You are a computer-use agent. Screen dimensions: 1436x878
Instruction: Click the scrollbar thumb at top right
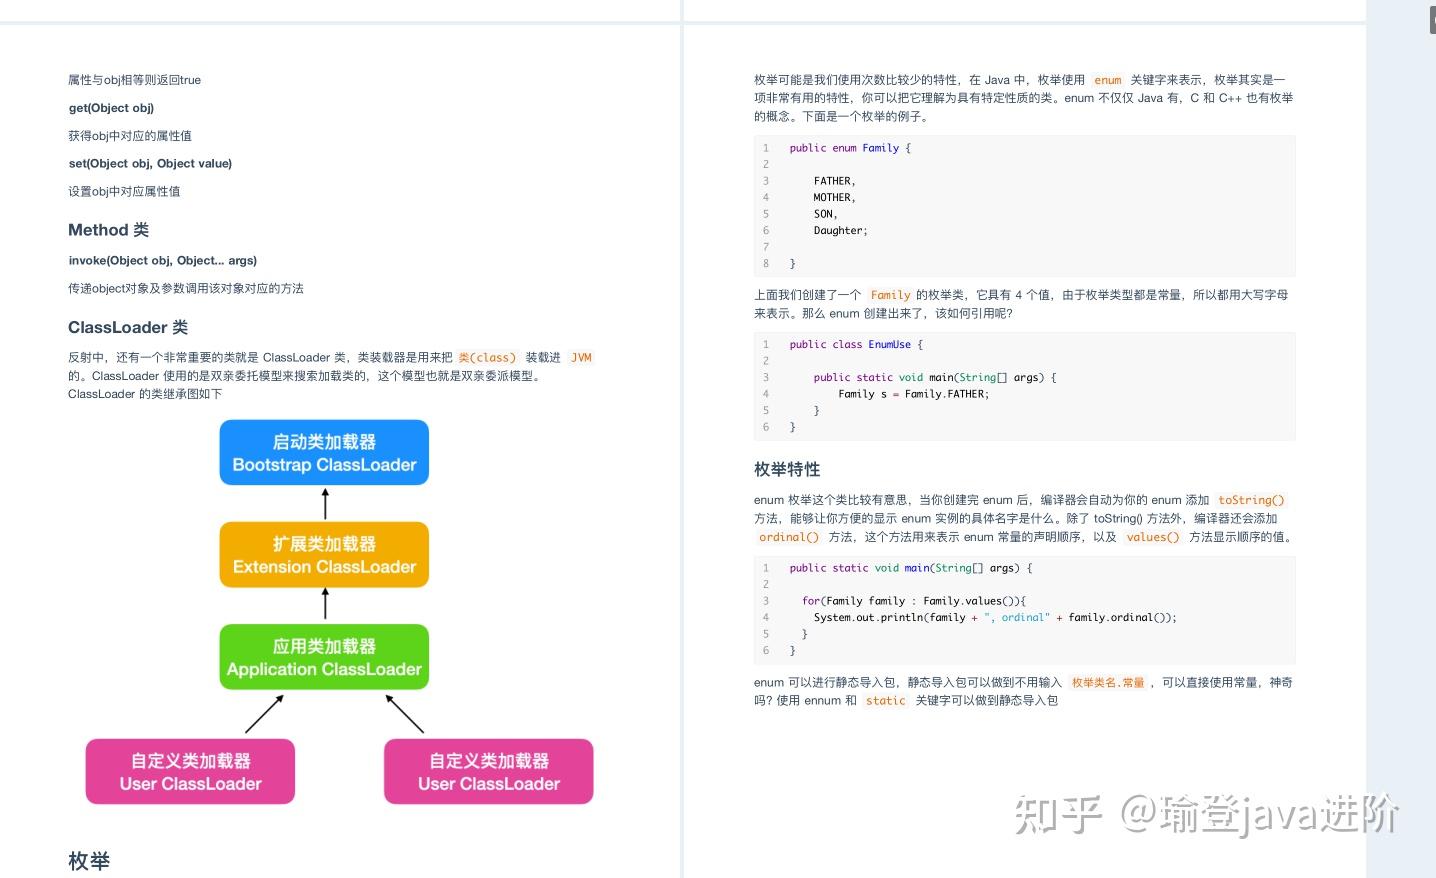(x=1430, y=18)
